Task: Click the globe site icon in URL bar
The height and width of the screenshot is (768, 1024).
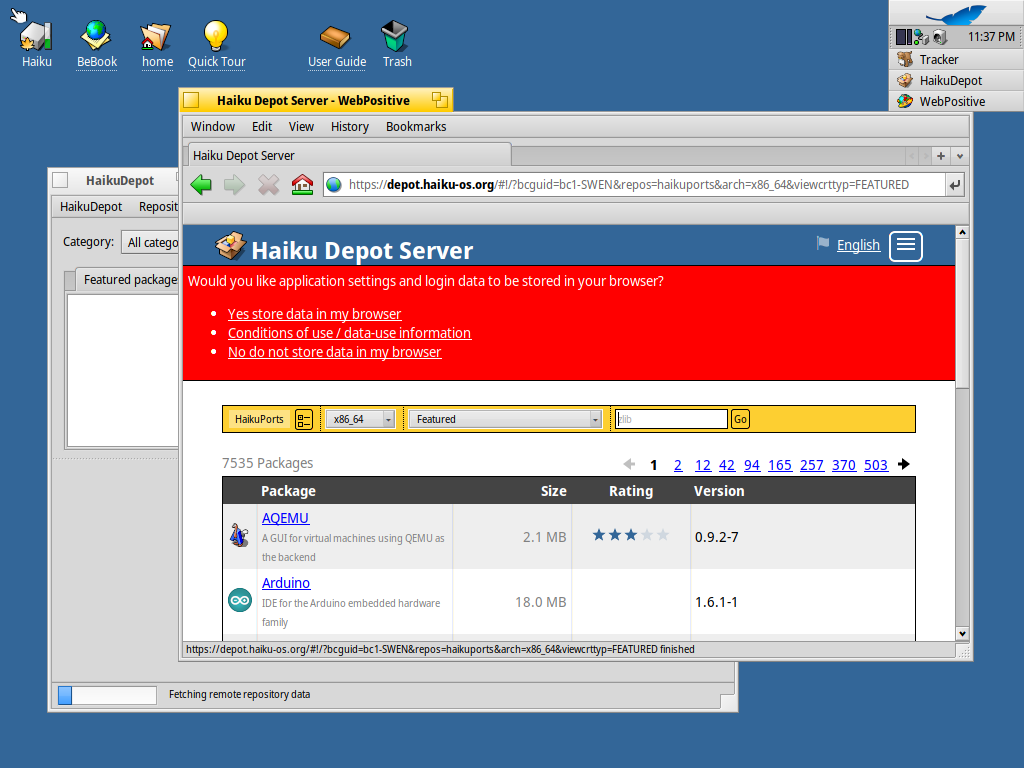Action: point(334,185)
